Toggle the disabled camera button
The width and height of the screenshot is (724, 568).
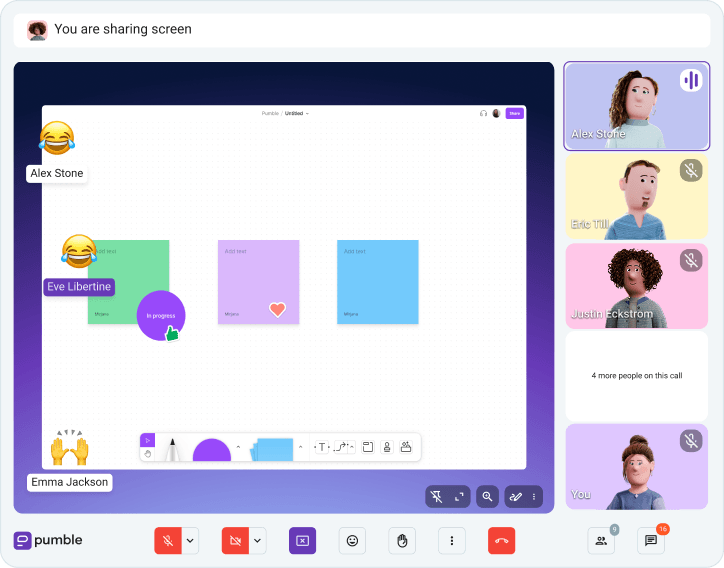[x=235, y=540]
